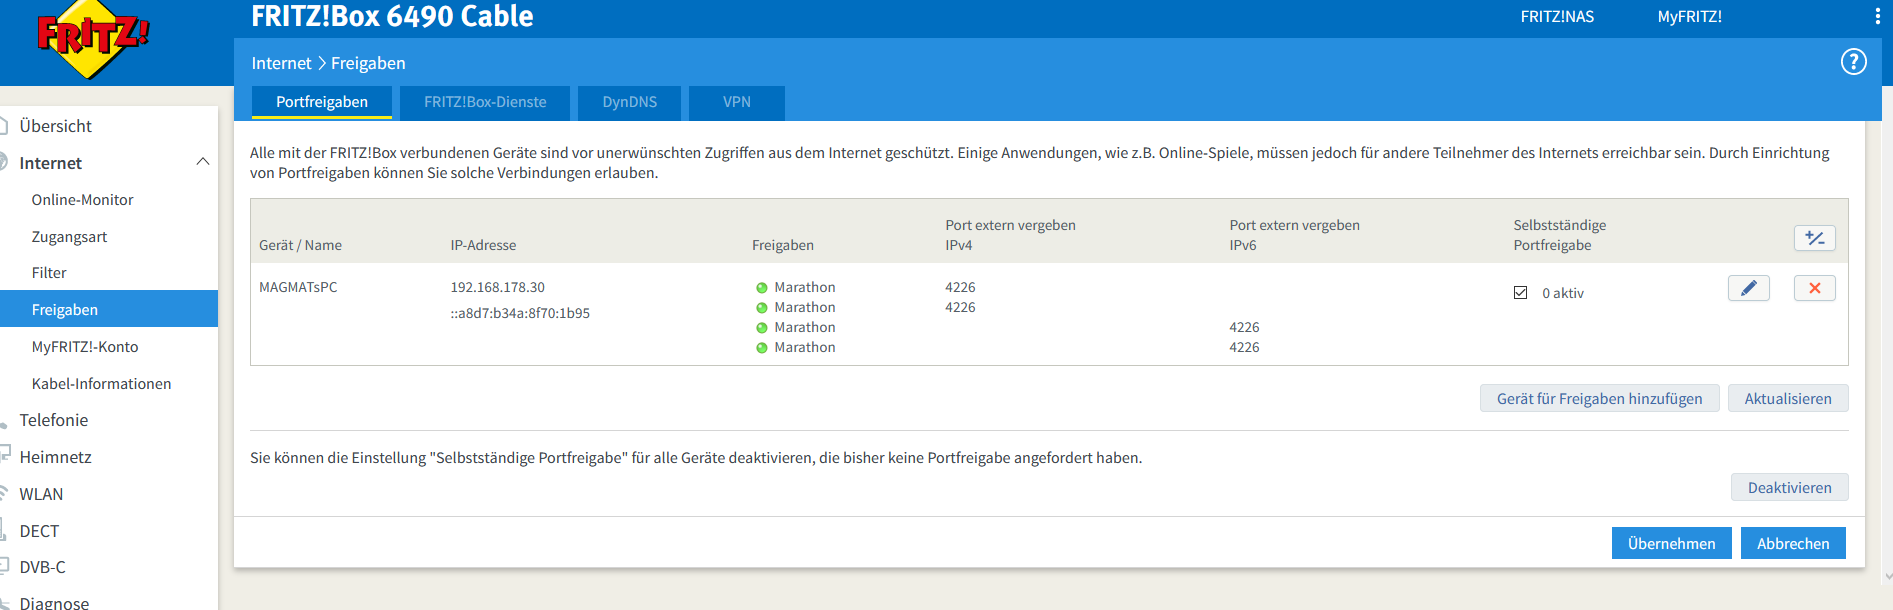The width and height of the screenshot is (1893, 610).
Task: Click the first Marathon green status dot
Action: click(x=762, y=288)
